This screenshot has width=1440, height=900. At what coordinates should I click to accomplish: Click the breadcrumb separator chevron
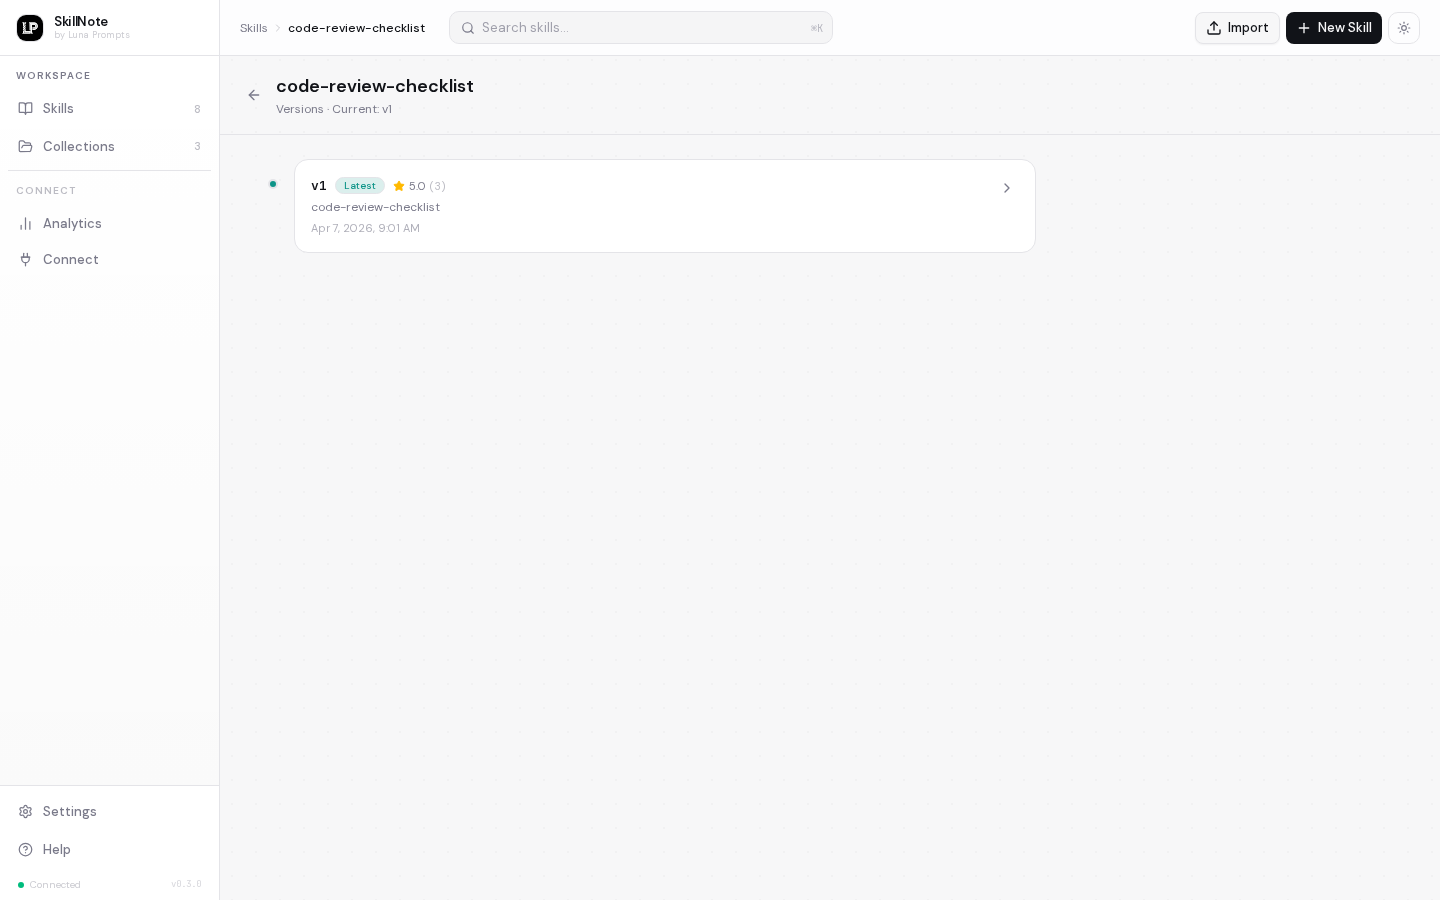tap(278, 28)
